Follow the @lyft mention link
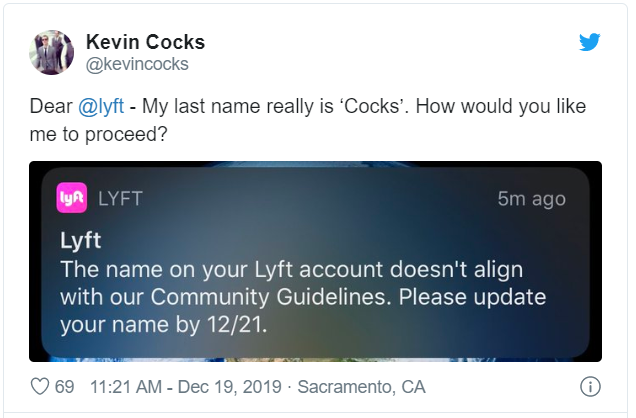Screen dimensions: 636x418 103,106
